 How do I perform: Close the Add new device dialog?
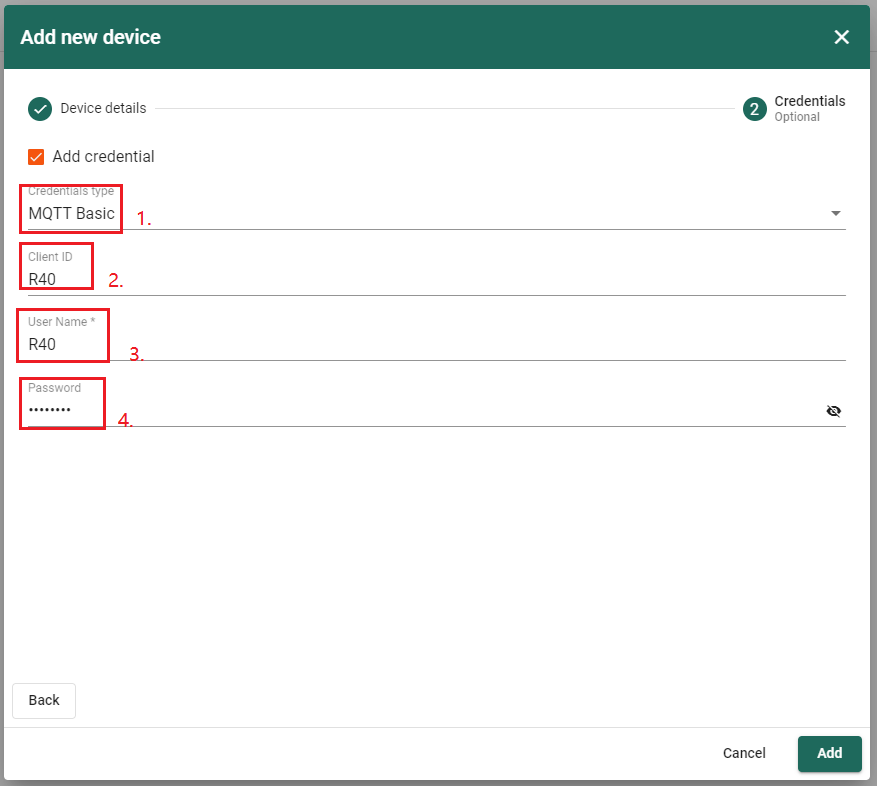(841, 37)
